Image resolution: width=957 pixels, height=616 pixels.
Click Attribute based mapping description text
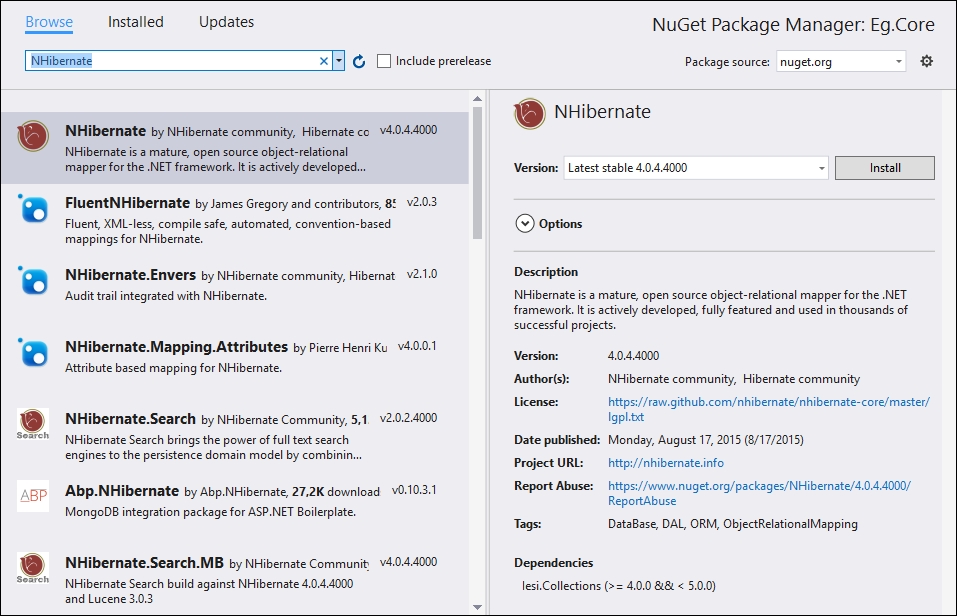[x=173, y=368]
